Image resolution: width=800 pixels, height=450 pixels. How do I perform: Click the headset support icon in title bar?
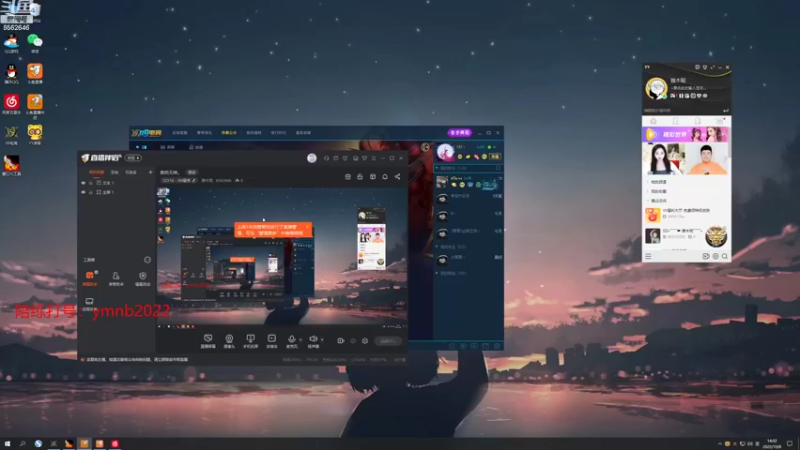point(327,158)
